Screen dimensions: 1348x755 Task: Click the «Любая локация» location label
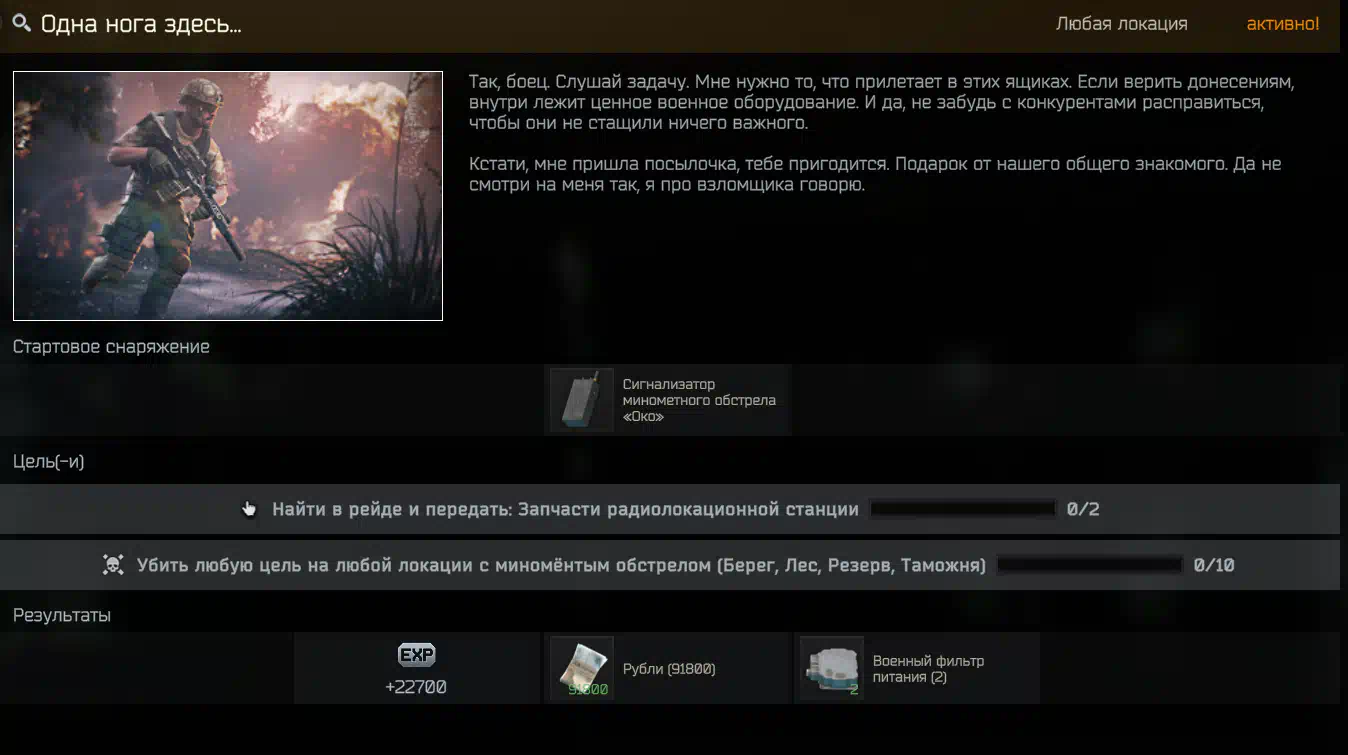(1122, 24)
